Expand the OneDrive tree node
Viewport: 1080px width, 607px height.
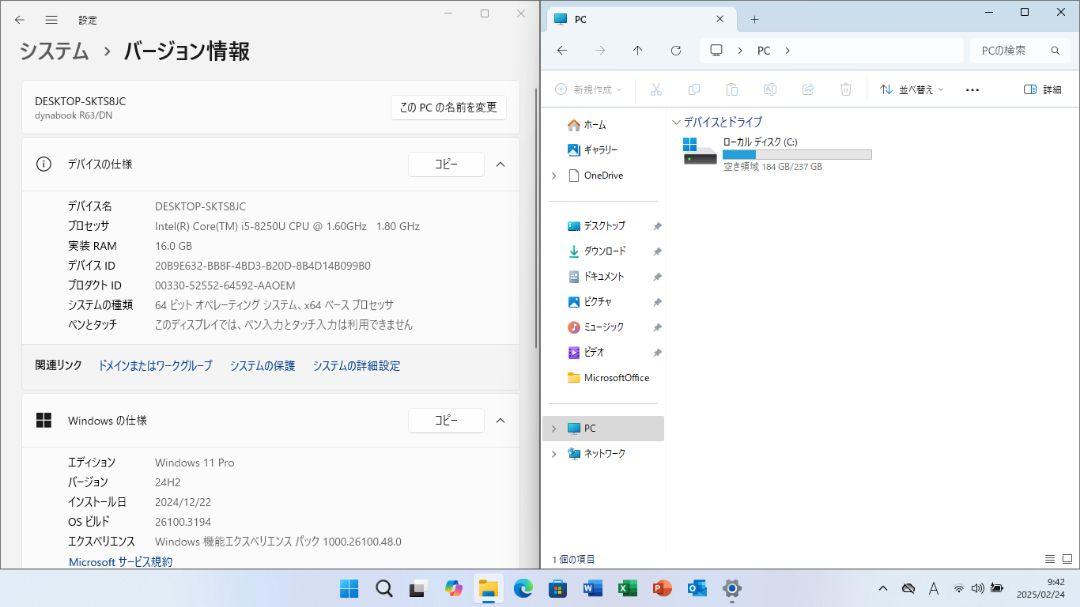pyautogui.click(x=554, y=176)
